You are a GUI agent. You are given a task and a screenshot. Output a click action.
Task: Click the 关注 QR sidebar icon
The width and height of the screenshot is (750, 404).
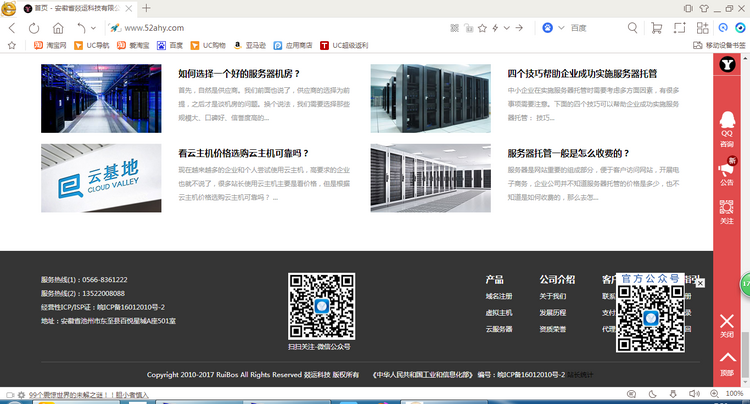727,212
